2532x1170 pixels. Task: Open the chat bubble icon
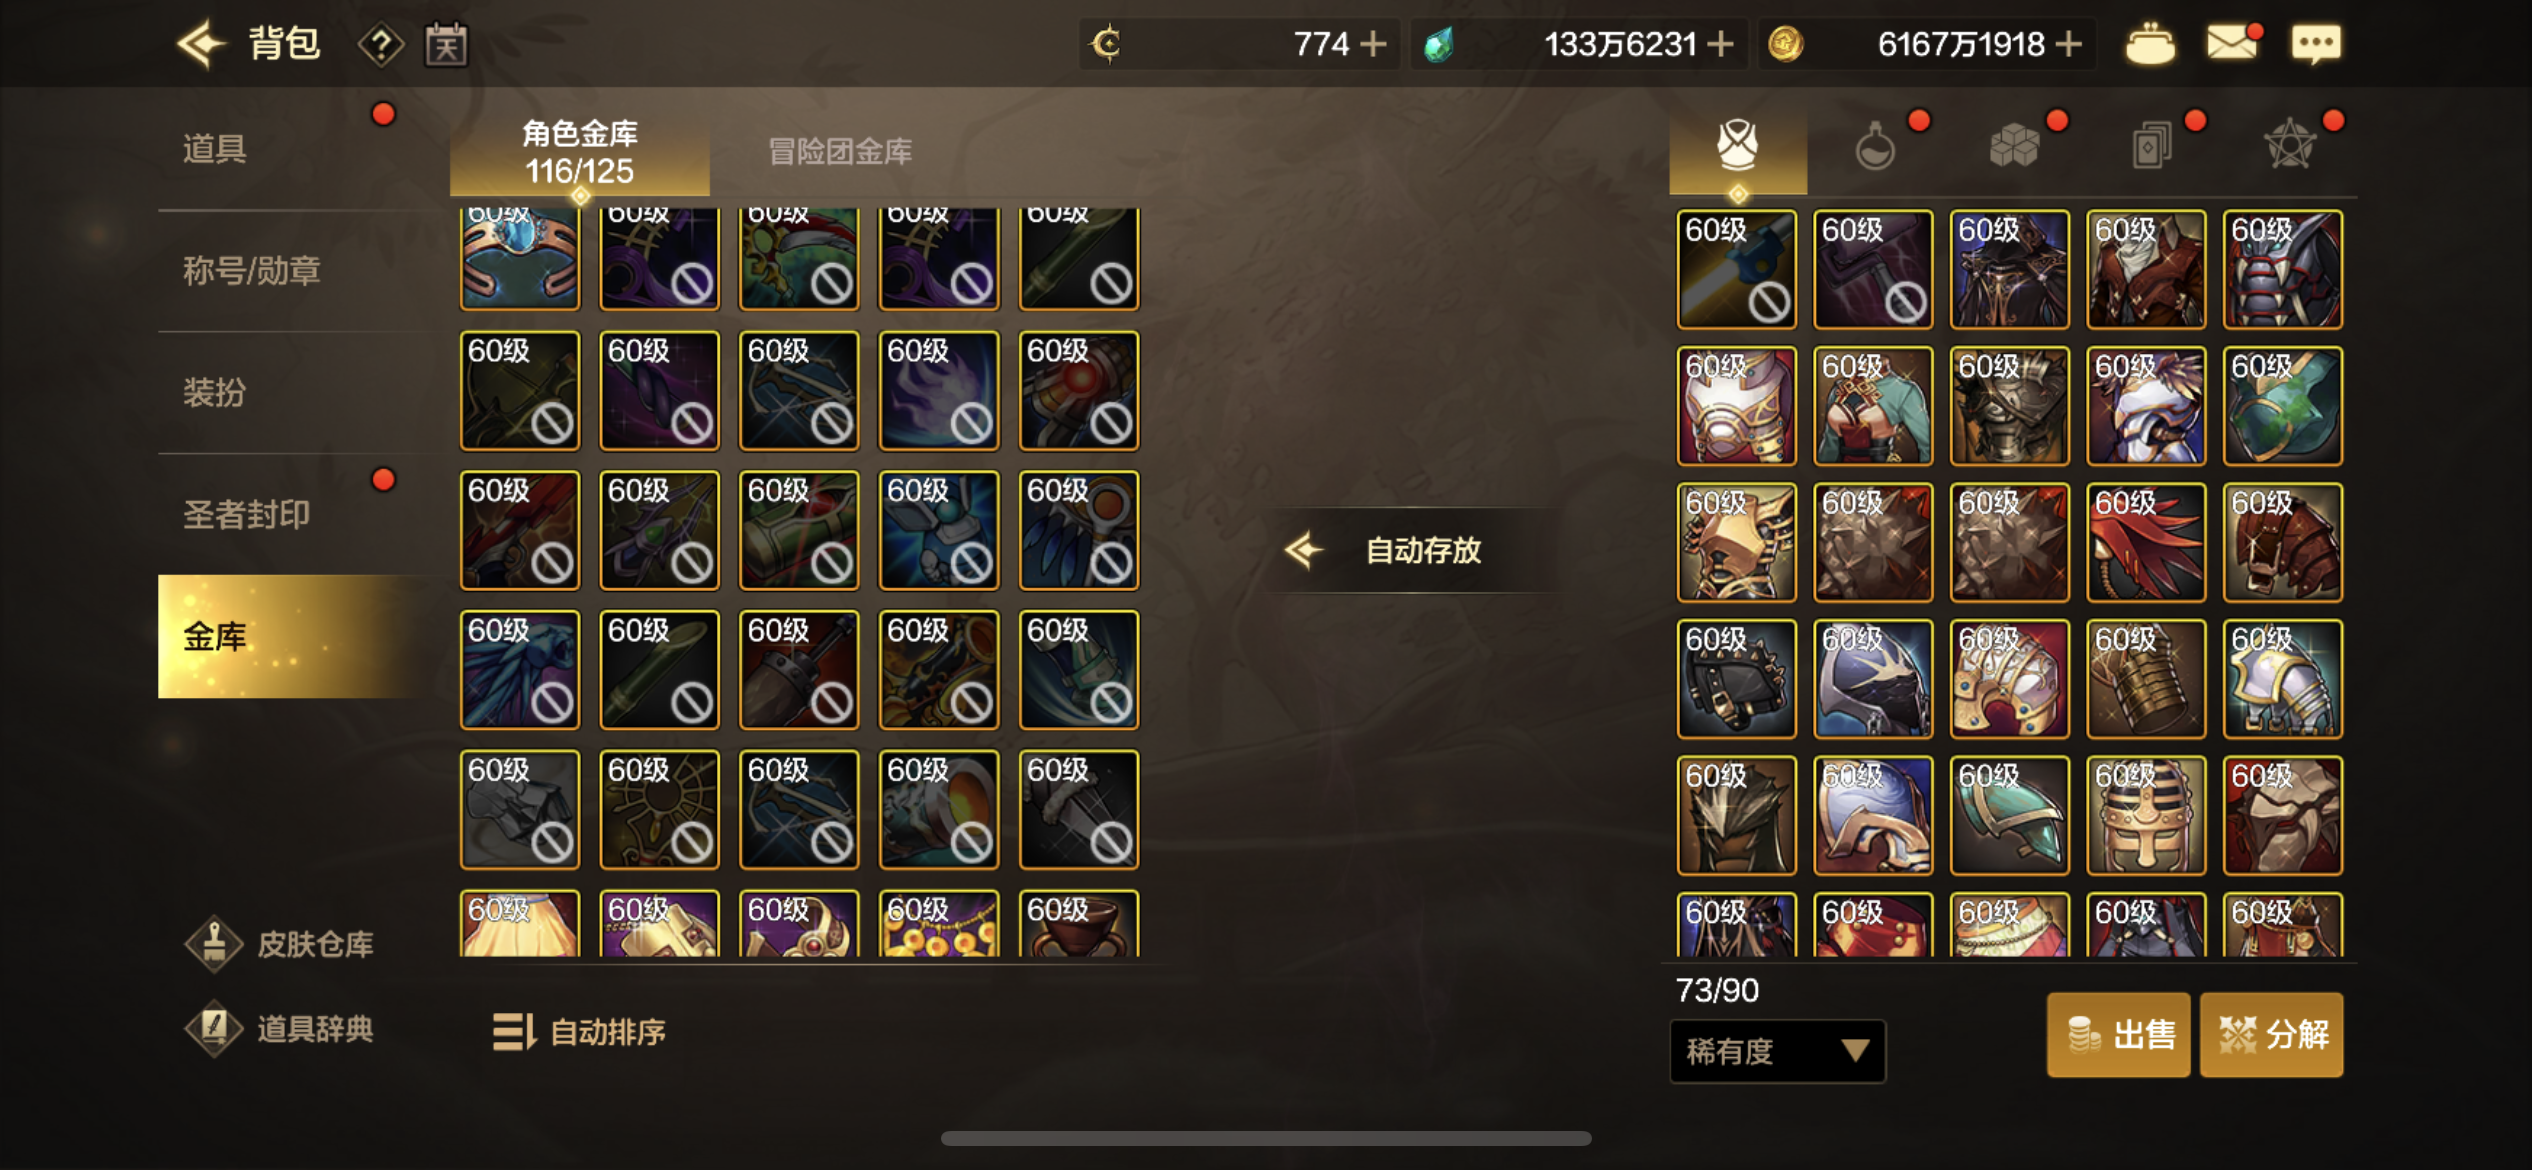click(2316, 44)
